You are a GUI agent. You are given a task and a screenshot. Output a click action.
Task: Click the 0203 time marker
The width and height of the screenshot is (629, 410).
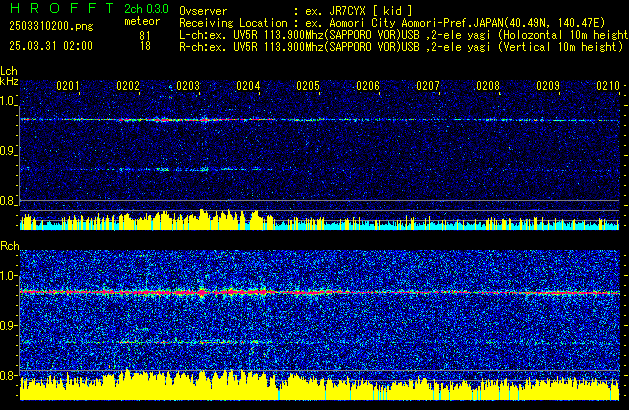click(188, 86)
